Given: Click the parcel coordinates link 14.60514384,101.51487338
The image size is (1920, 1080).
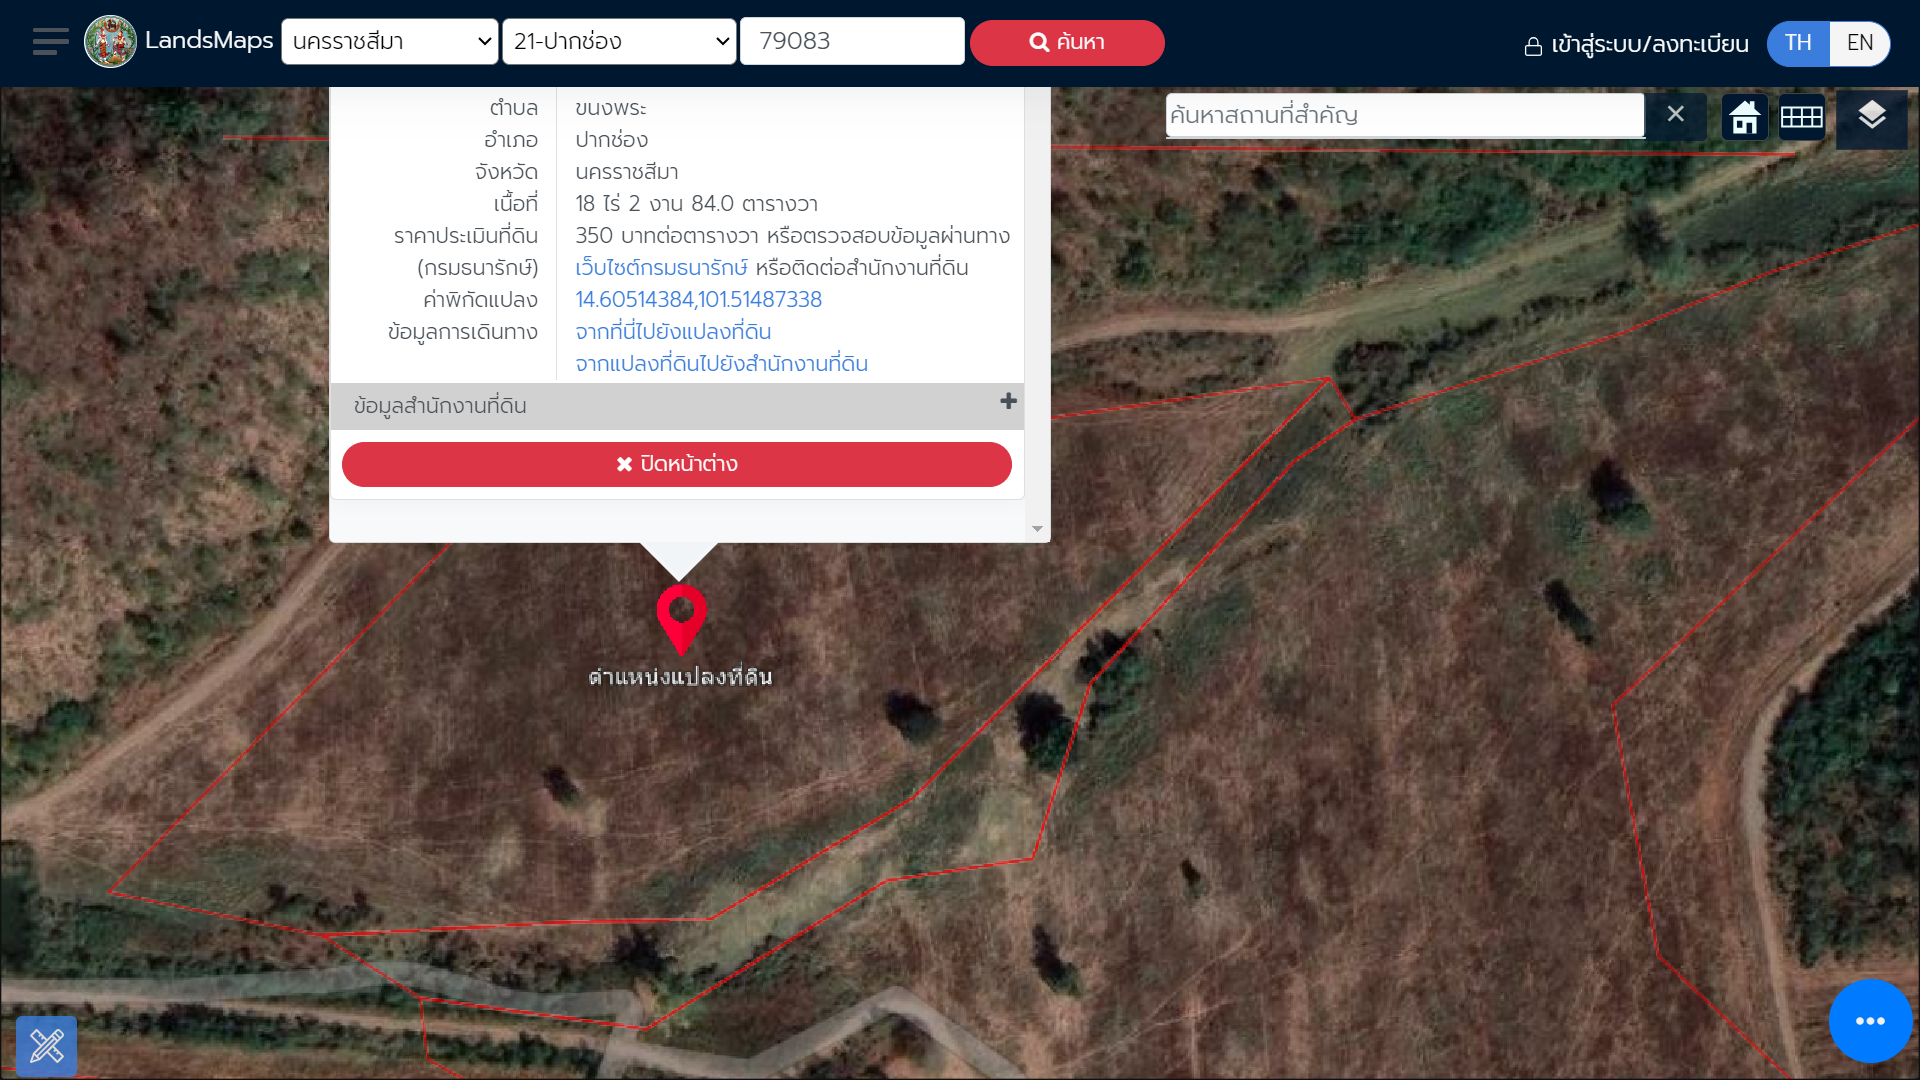Looking at the screenshot, I should [x=698, y=300].
